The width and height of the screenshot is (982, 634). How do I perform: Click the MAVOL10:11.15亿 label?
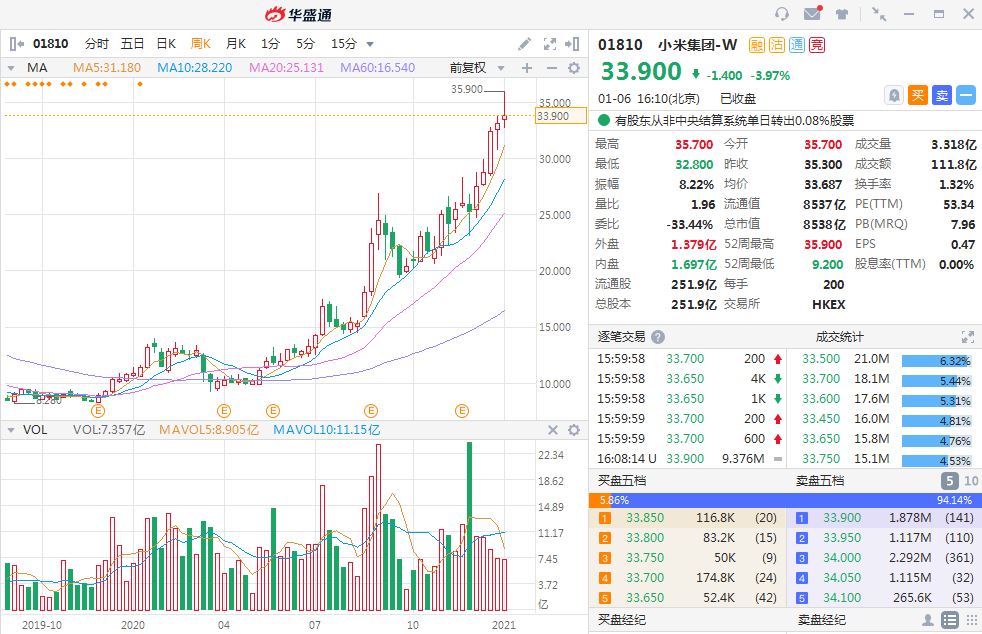point(326,430)
